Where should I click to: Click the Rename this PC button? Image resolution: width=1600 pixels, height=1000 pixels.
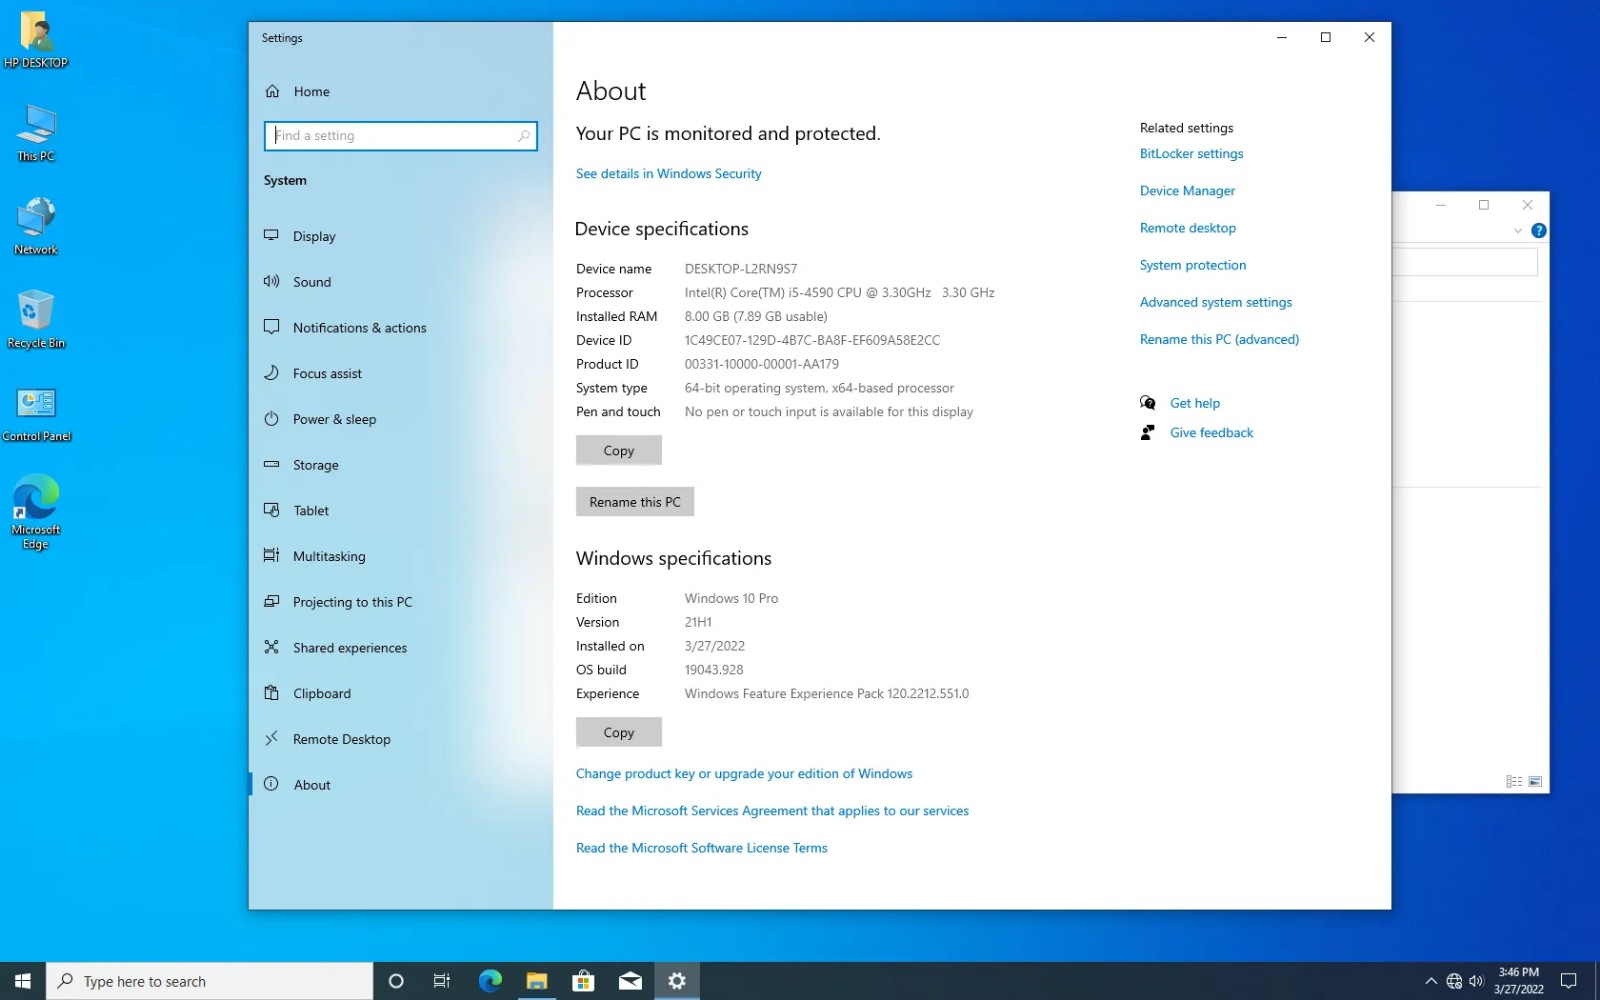click(635, 501)
